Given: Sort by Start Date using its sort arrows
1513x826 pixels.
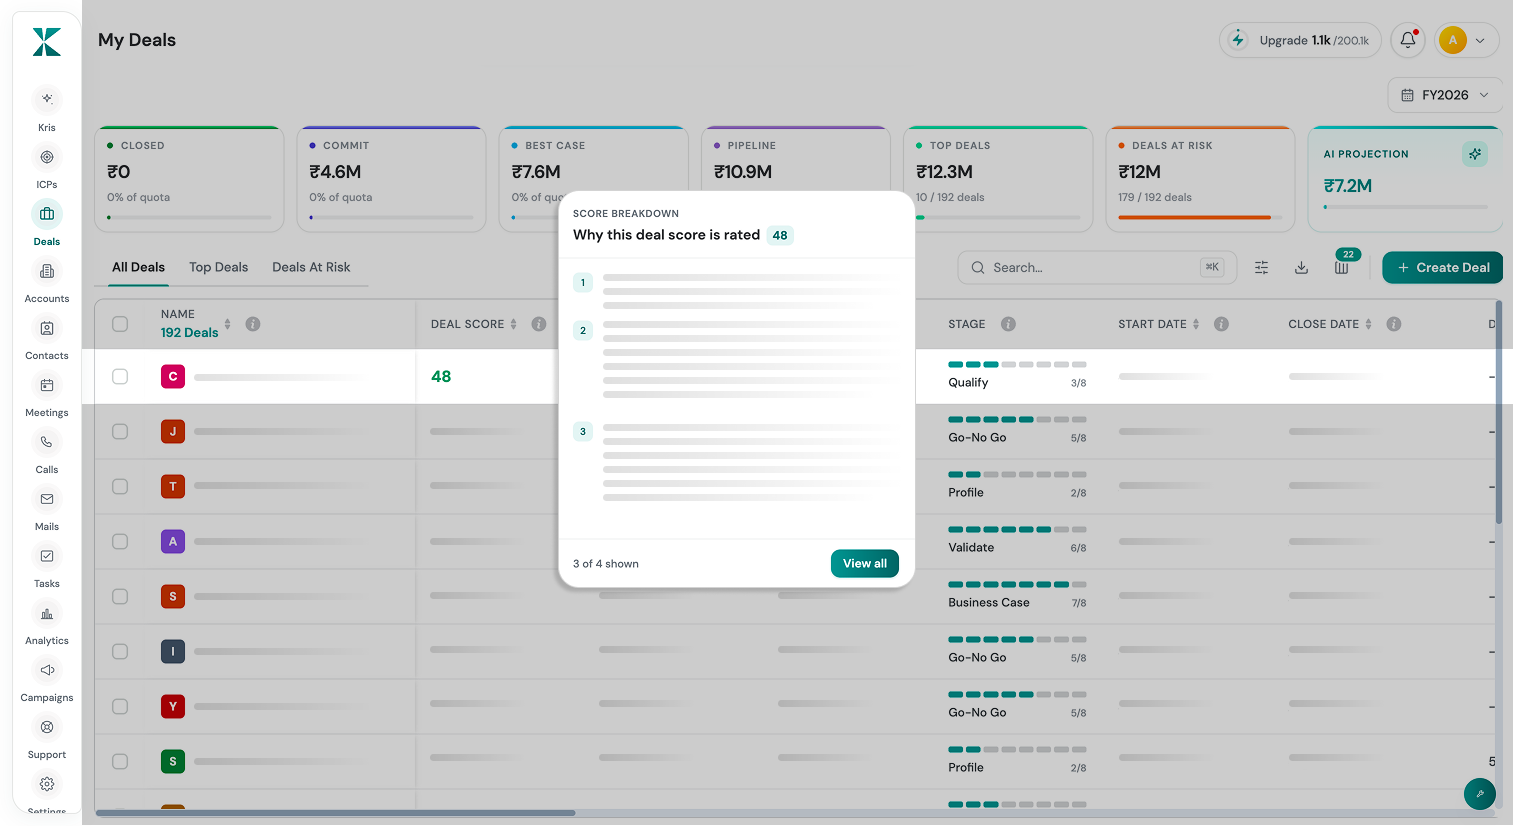Looking at the screenshot, I should click(1196, 324).
